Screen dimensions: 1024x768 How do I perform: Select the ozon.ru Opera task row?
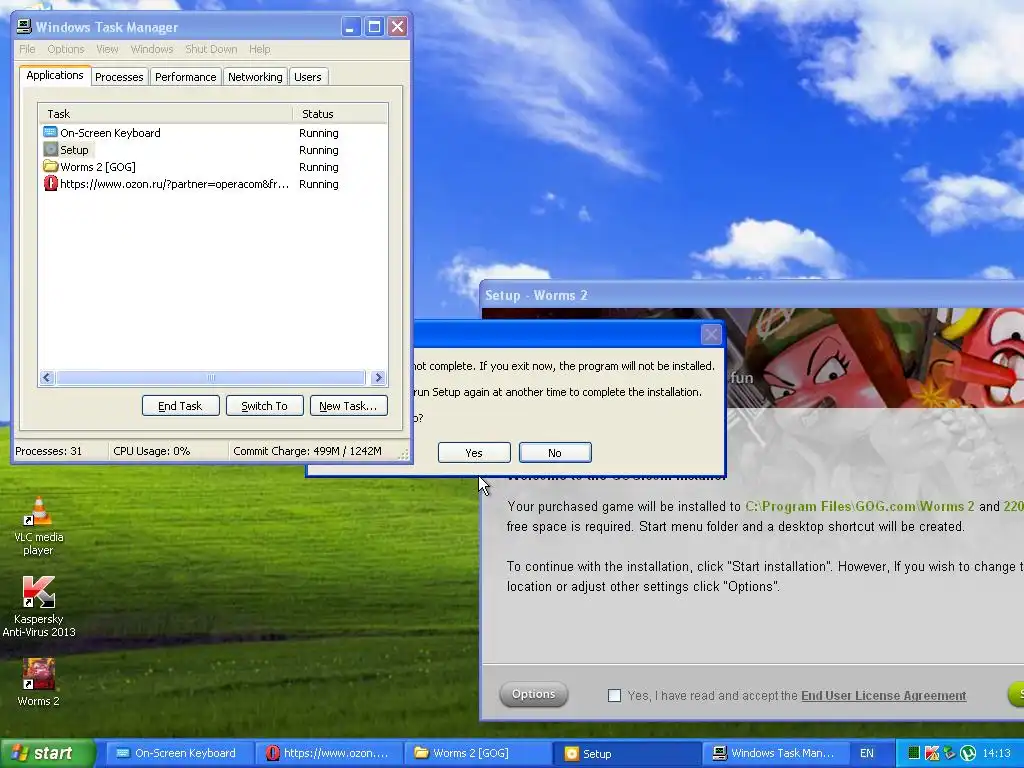[213, 184]
